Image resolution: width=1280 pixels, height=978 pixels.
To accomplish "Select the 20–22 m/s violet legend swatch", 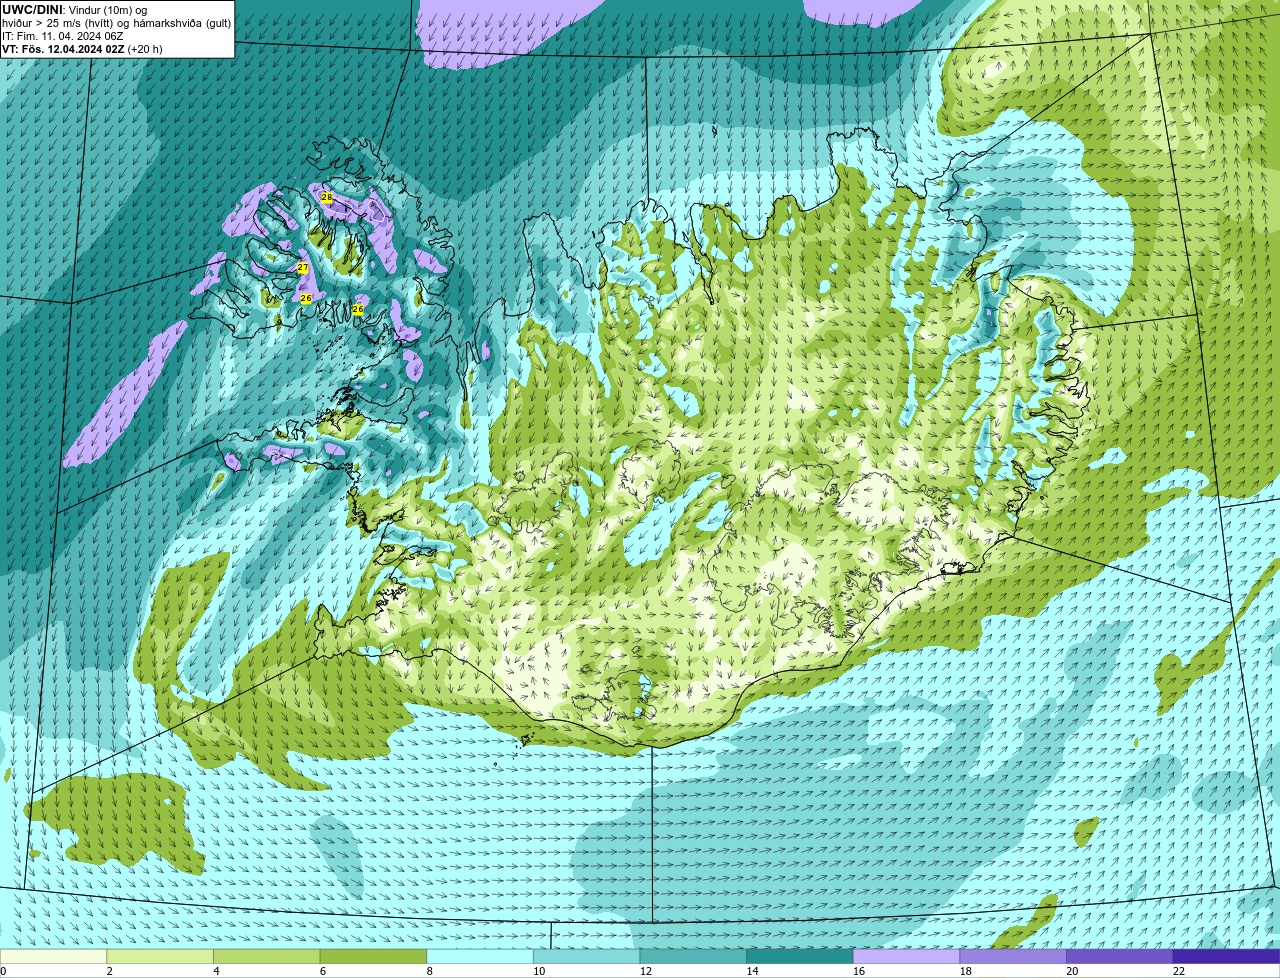I will (x=1120, y=956).
